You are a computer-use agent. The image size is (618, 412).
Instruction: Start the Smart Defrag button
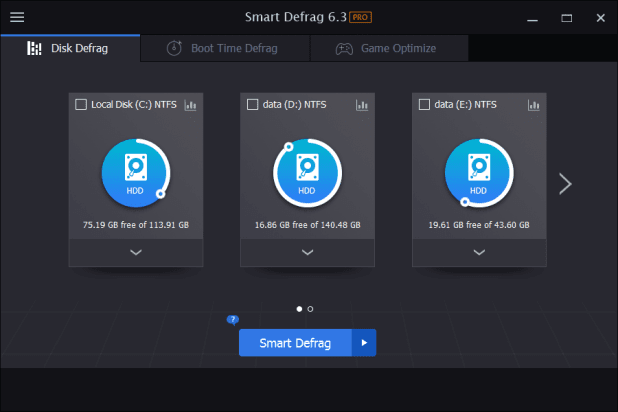[295, 343]
